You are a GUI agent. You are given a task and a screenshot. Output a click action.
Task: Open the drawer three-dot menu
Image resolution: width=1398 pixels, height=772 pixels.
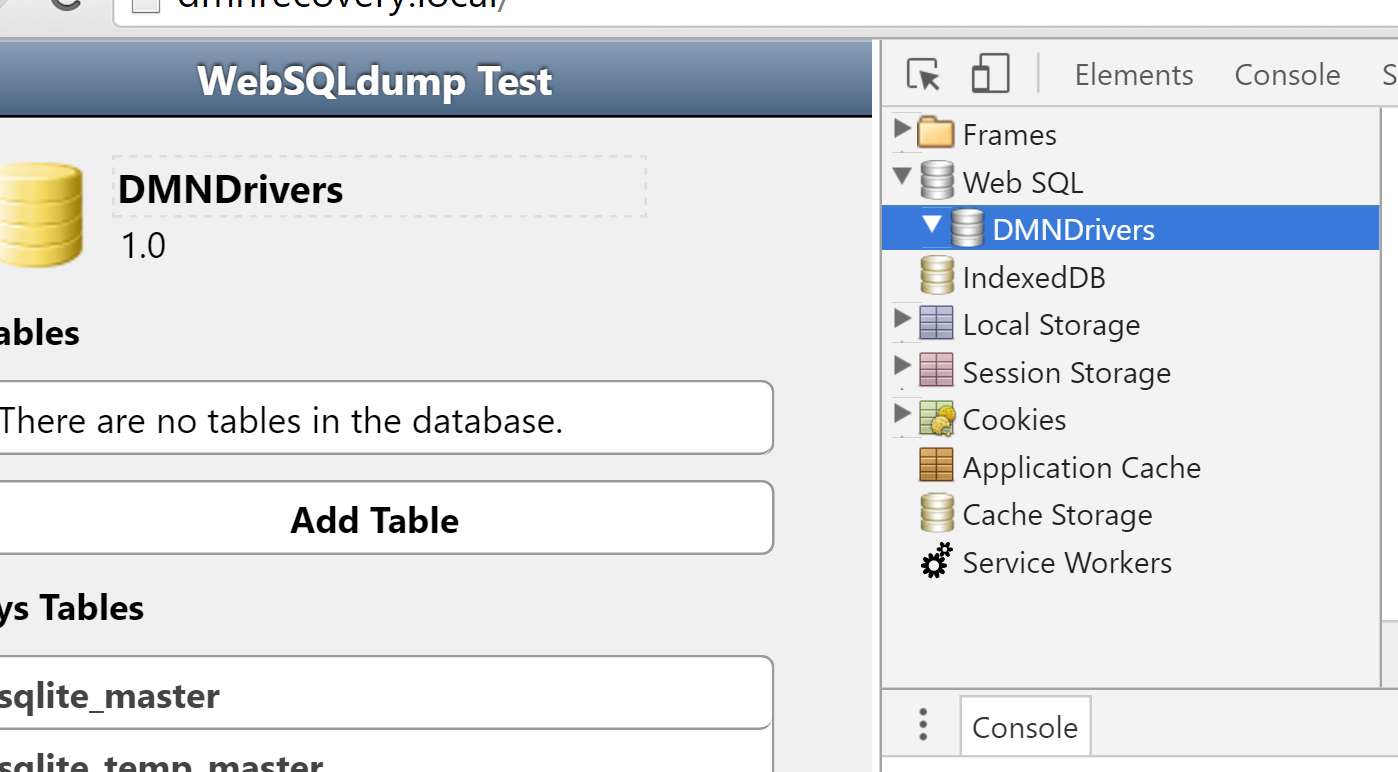tap(923, 725)
